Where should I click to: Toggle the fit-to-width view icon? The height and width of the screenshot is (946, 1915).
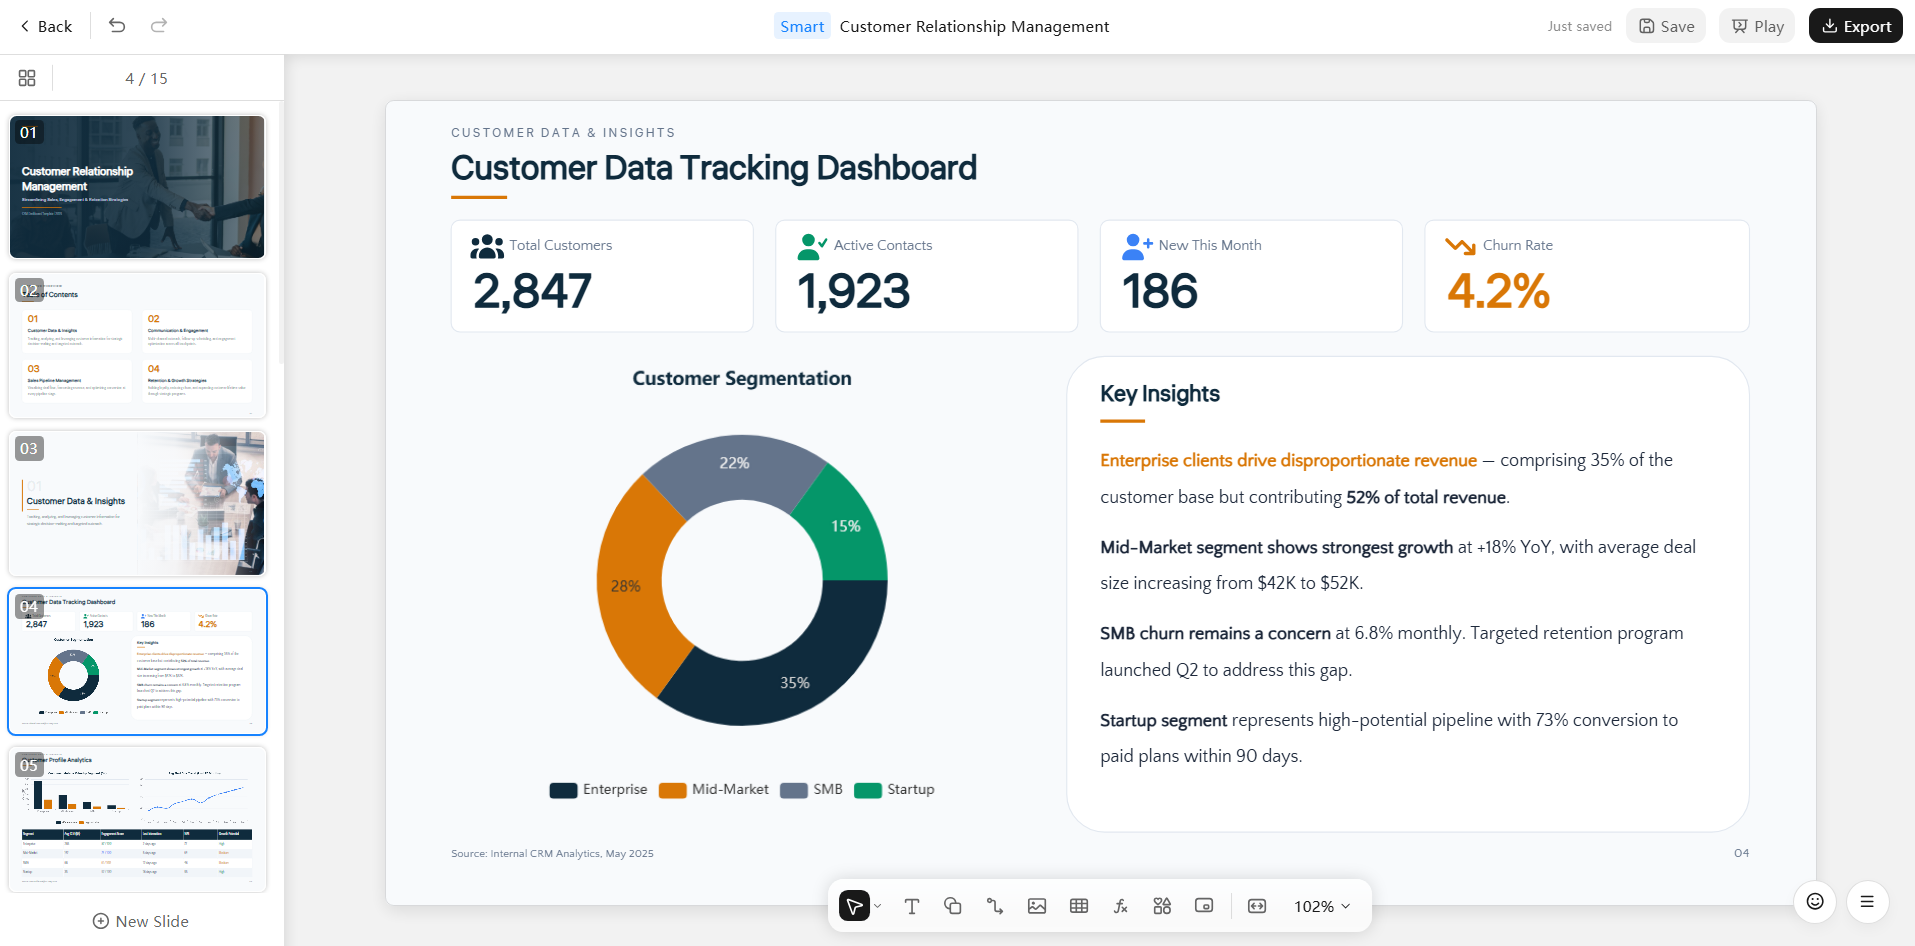pyautogui.click(x=1257, y=906)
